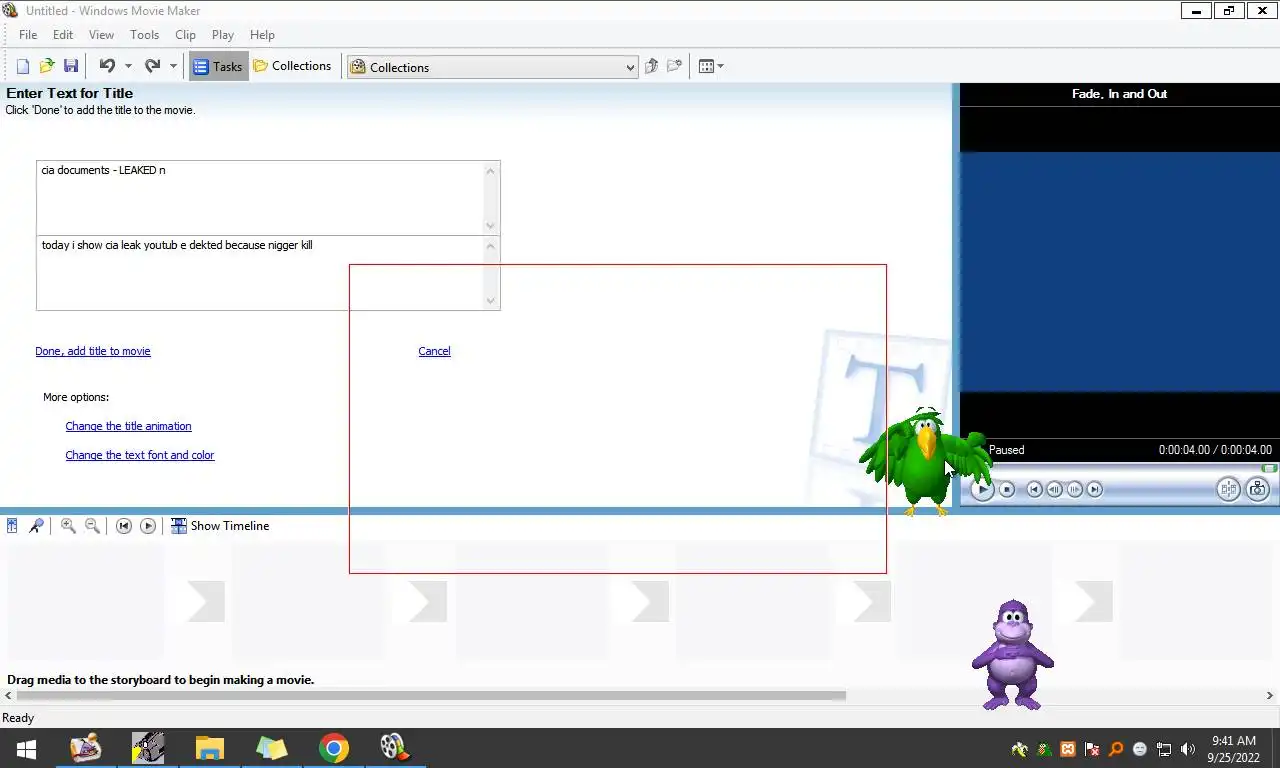
Task: Zoom out the timeline
Action: point(92,526)
